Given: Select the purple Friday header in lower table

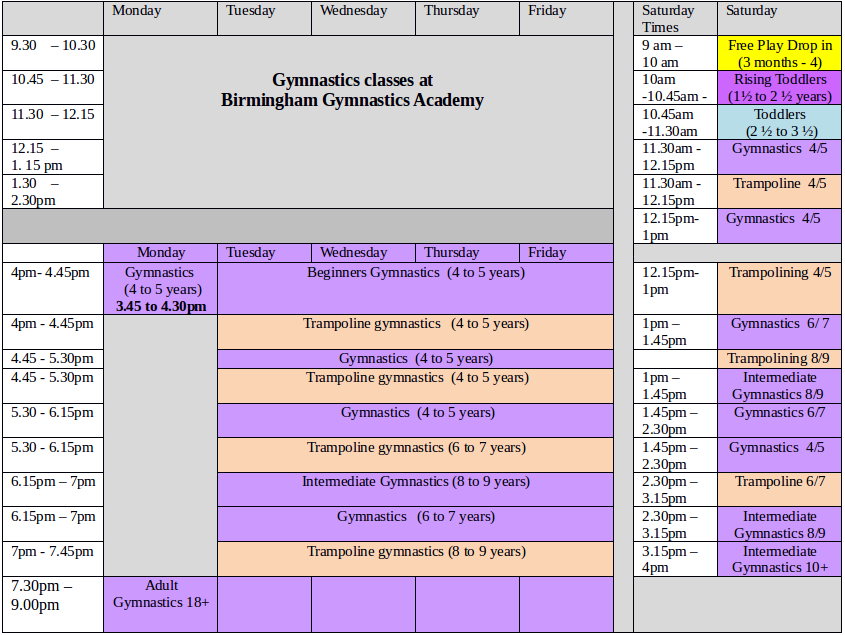Looking at the screenshot, I should 566,253.
